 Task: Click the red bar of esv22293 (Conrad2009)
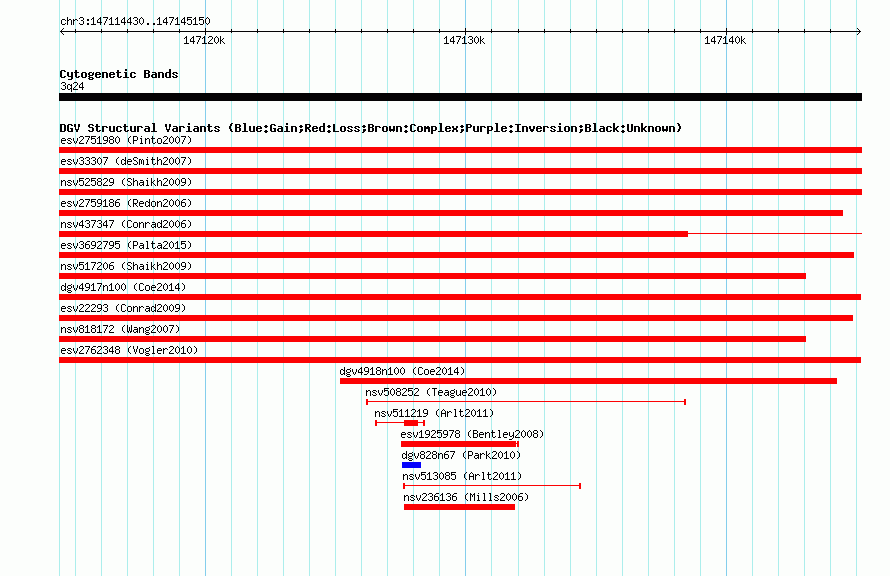(456, 318)
